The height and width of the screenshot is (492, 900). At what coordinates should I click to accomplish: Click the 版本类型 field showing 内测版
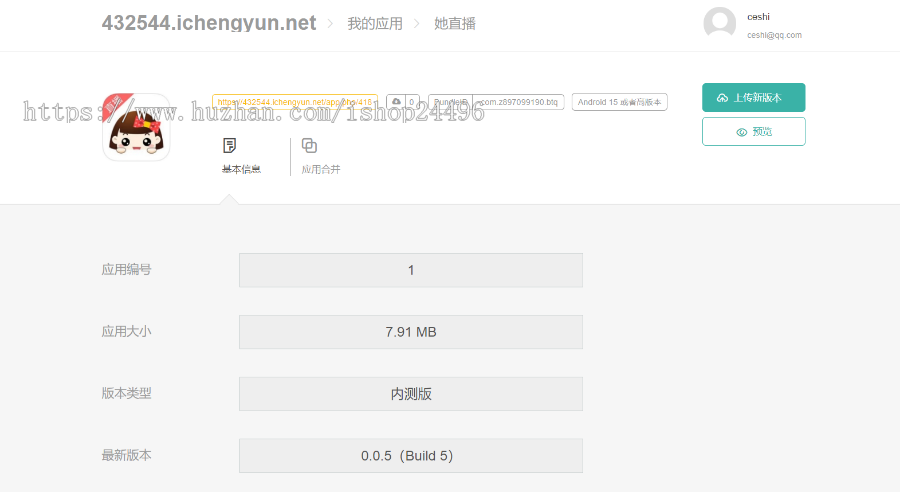tap(411, 394)
